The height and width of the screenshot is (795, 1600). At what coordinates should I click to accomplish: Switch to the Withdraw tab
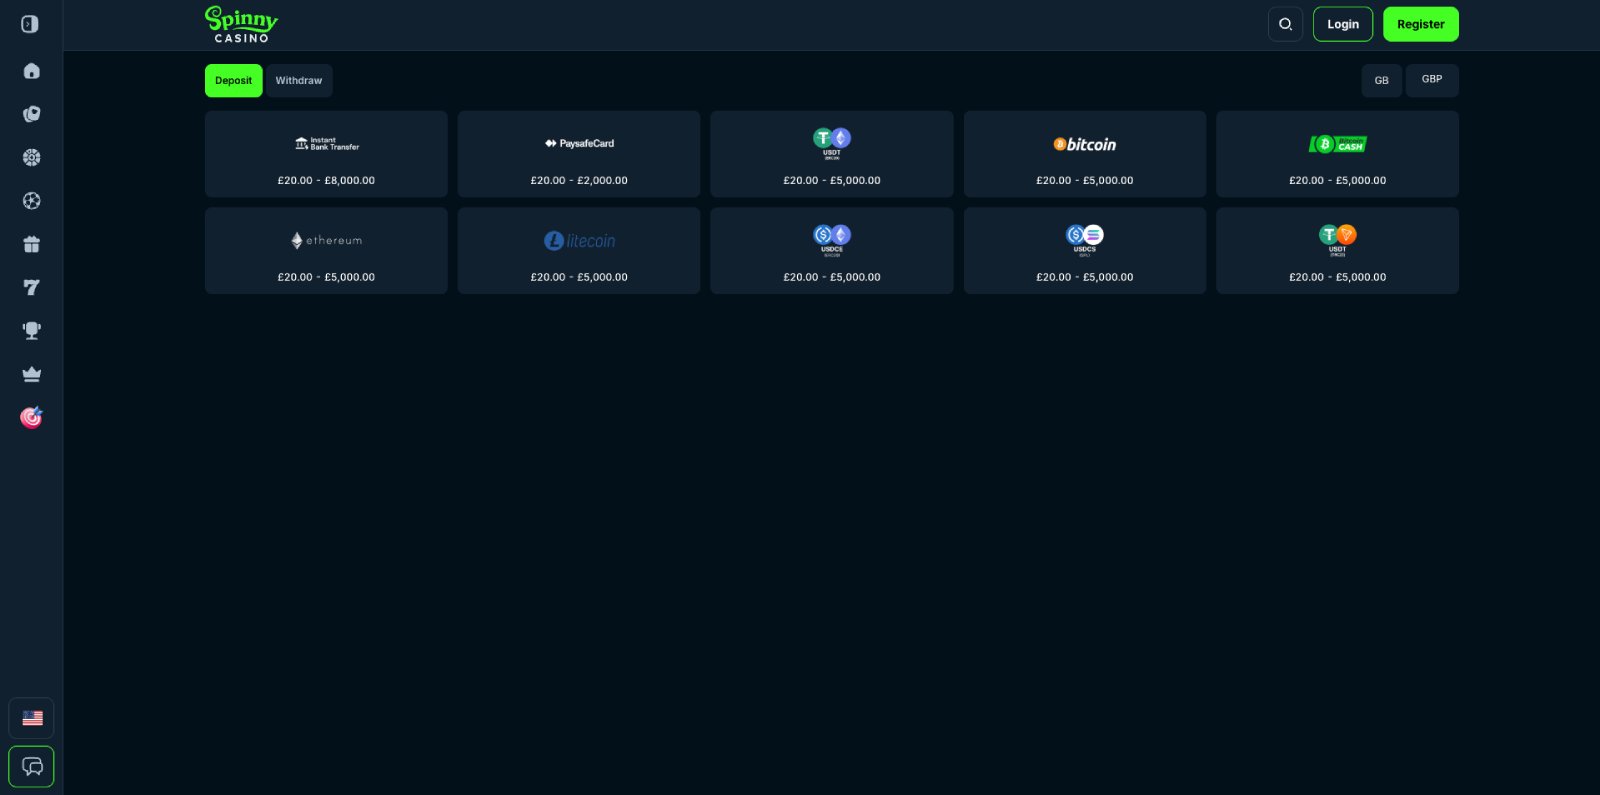coord(299,81)
